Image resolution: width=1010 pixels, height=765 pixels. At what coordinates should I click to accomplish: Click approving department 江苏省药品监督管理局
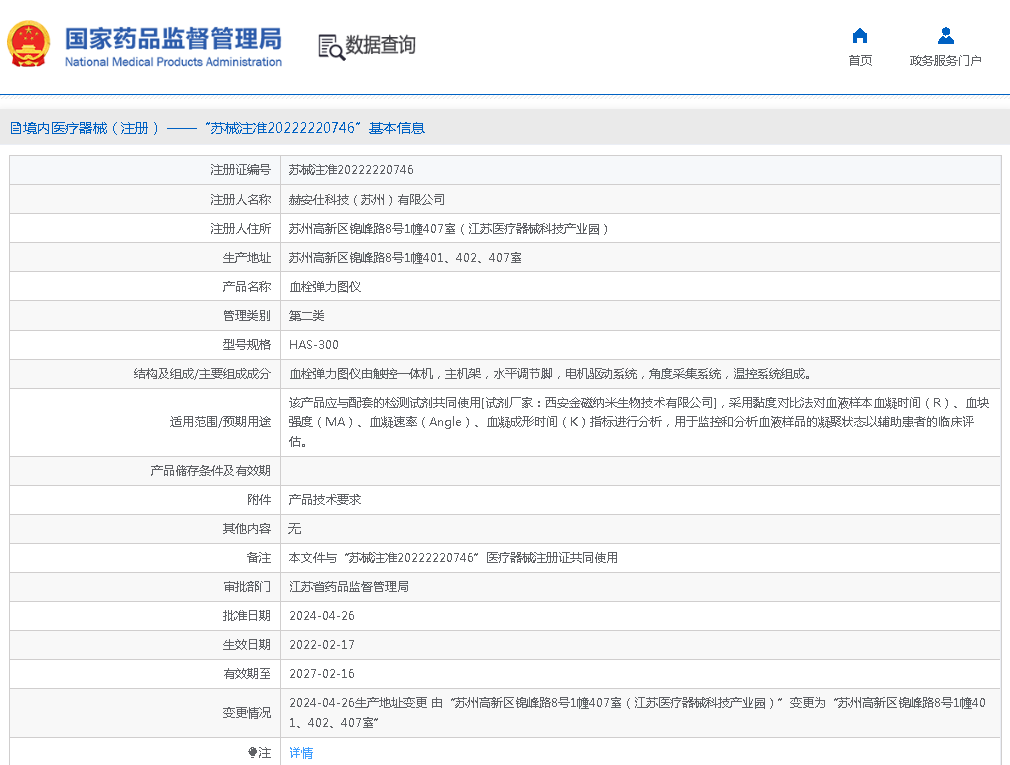pos(349,587)
